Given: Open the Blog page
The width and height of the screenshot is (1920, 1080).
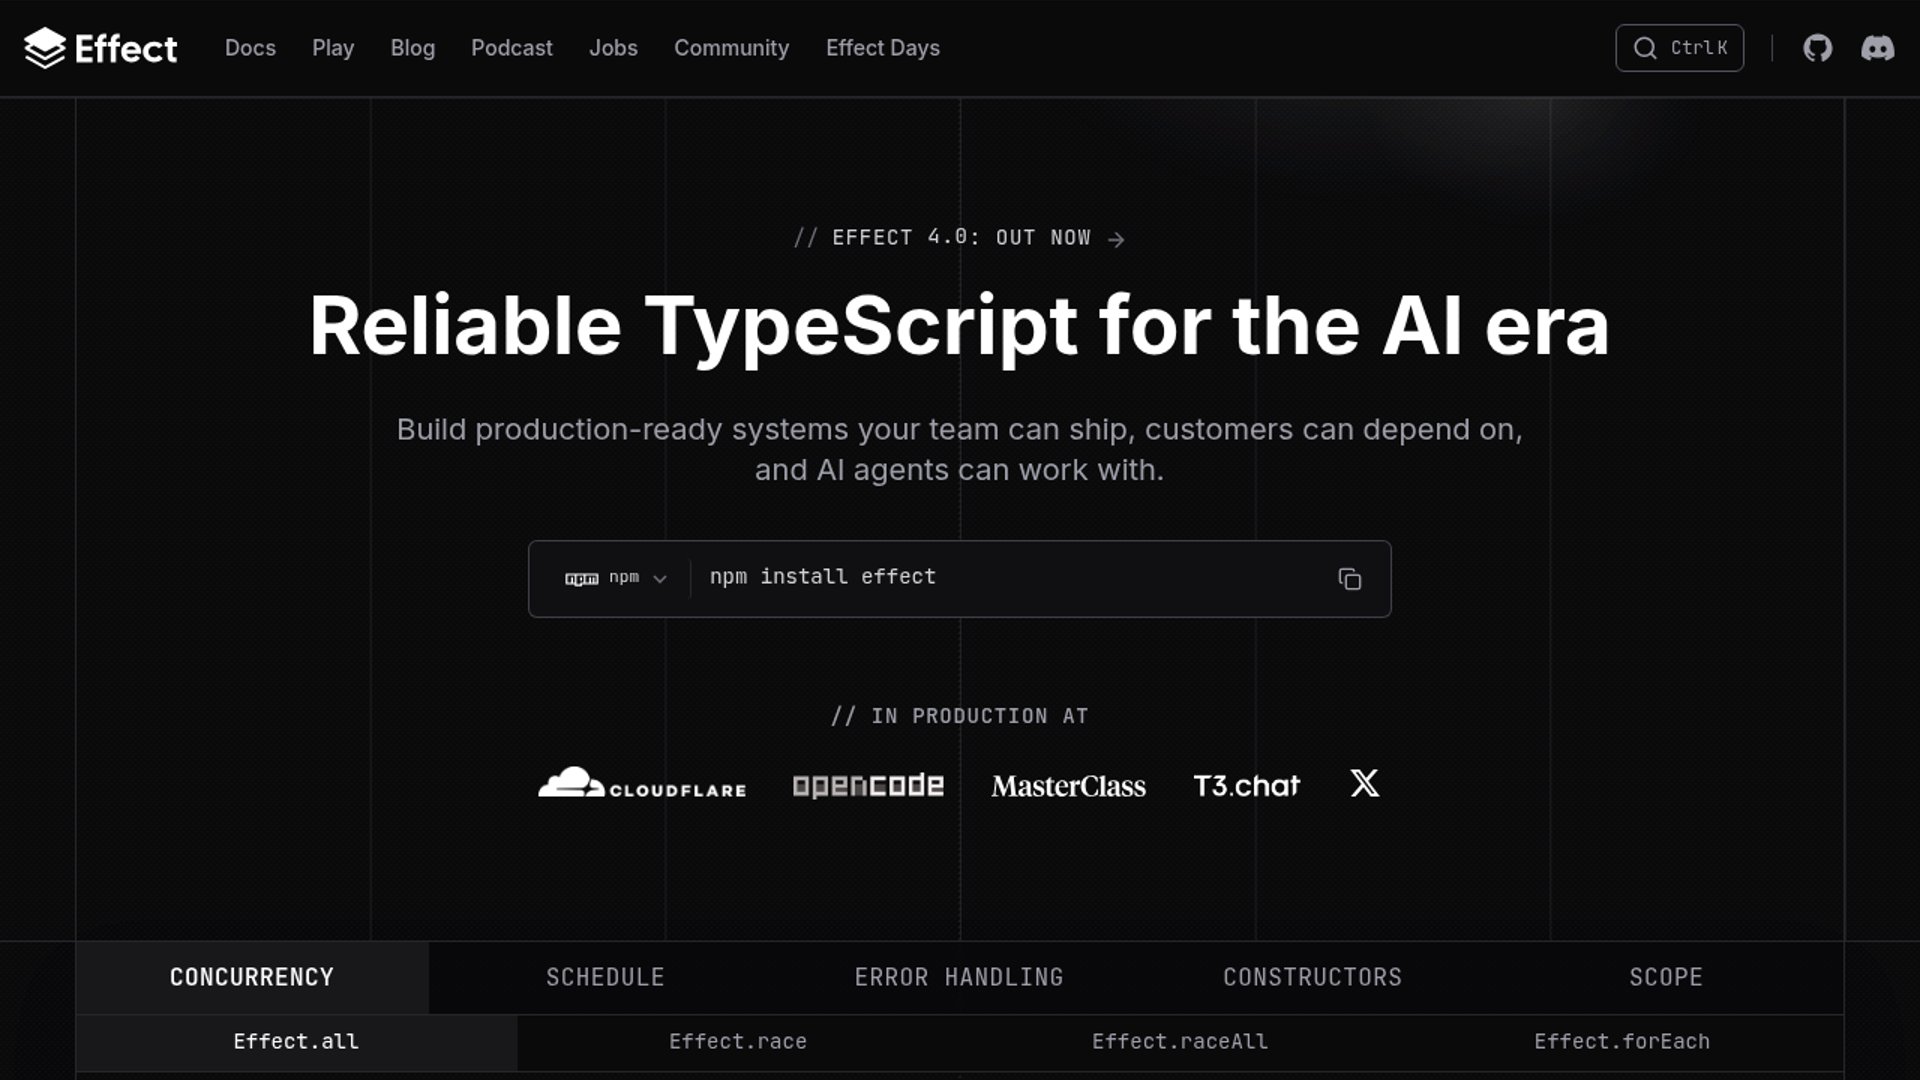Looking at the screenshot, I should pos(412,48).
